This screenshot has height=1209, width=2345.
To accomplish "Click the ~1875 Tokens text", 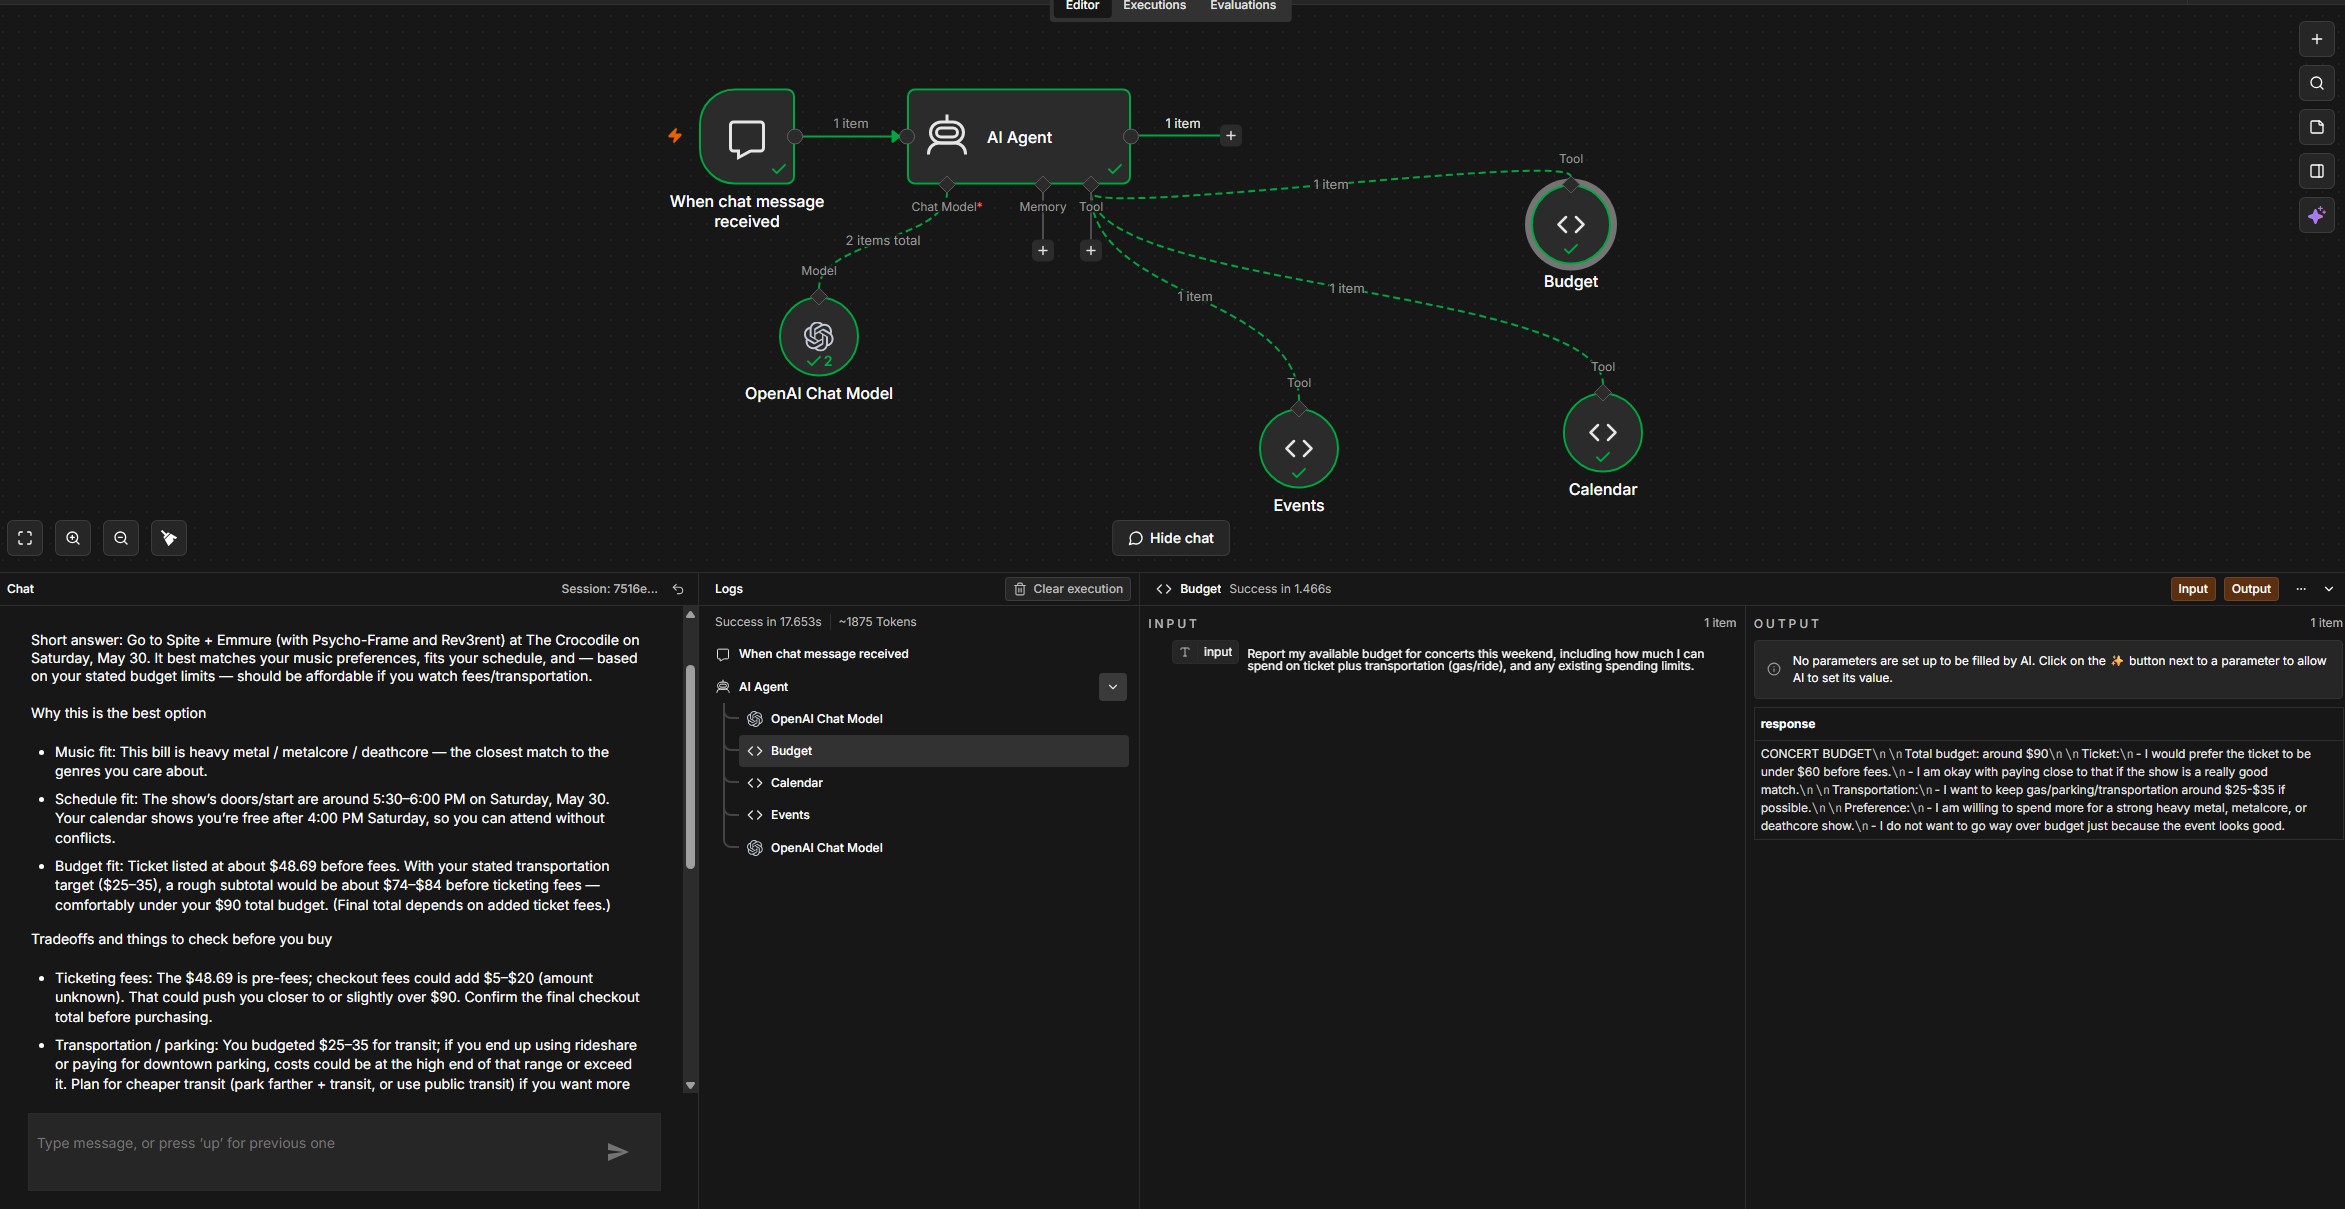I will [x=877, y=622].
